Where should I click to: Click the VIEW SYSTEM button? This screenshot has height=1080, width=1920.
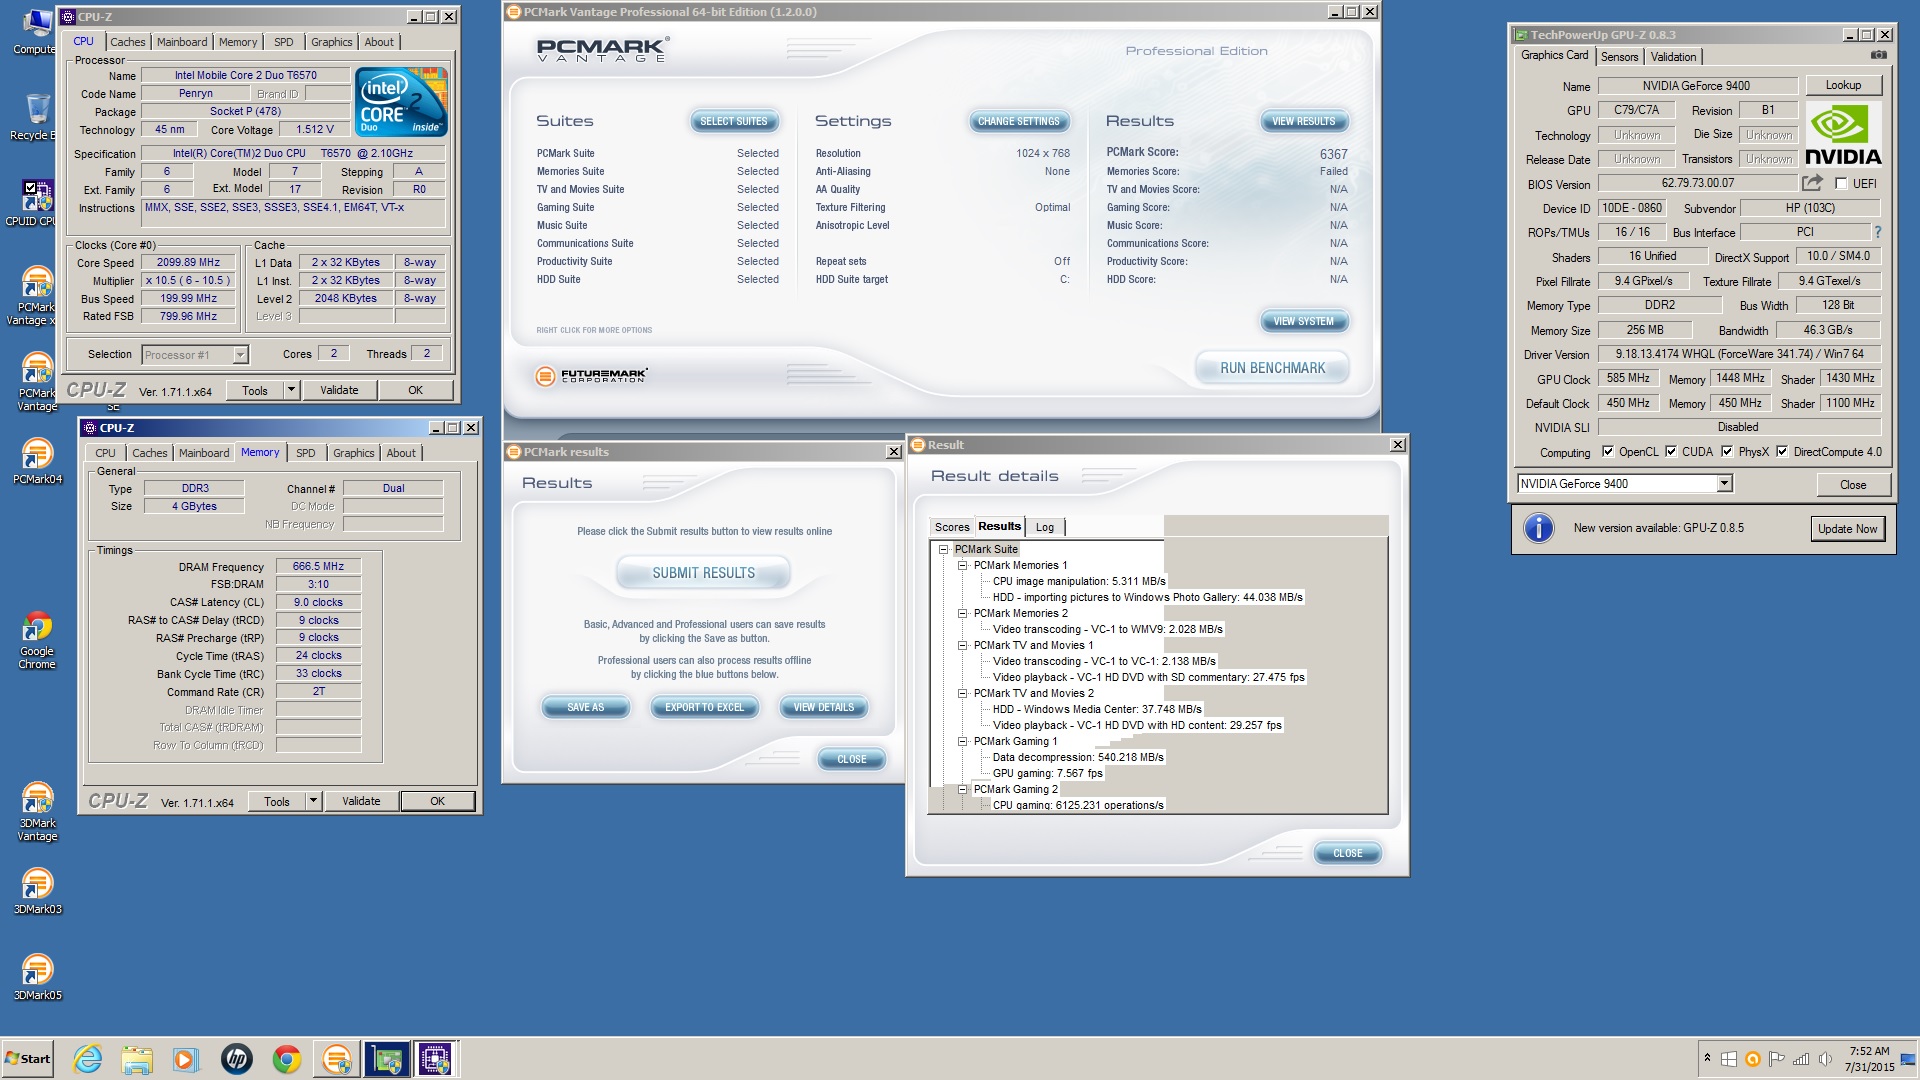pos(1303,321)
